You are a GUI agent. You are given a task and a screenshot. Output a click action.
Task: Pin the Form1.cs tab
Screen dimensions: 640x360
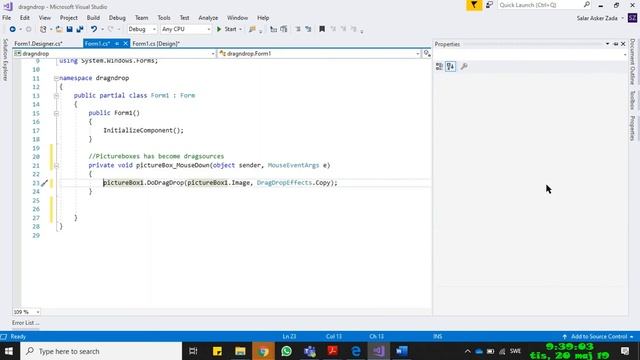point(117,44)
